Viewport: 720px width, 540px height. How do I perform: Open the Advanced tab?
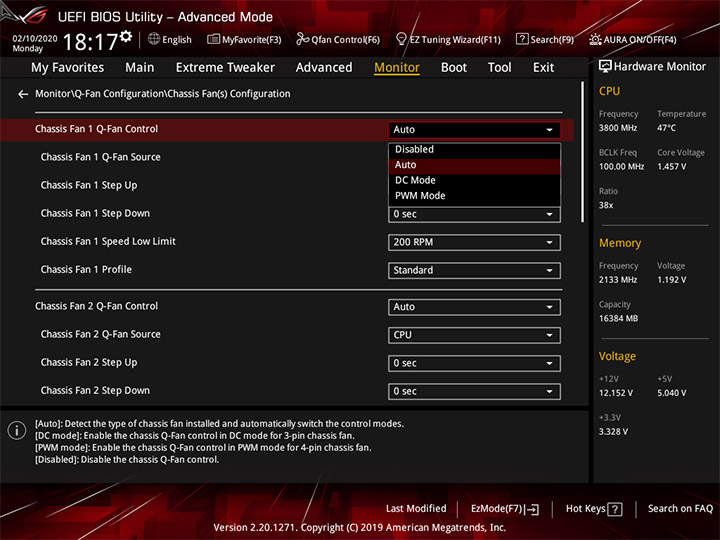point(324,68)
